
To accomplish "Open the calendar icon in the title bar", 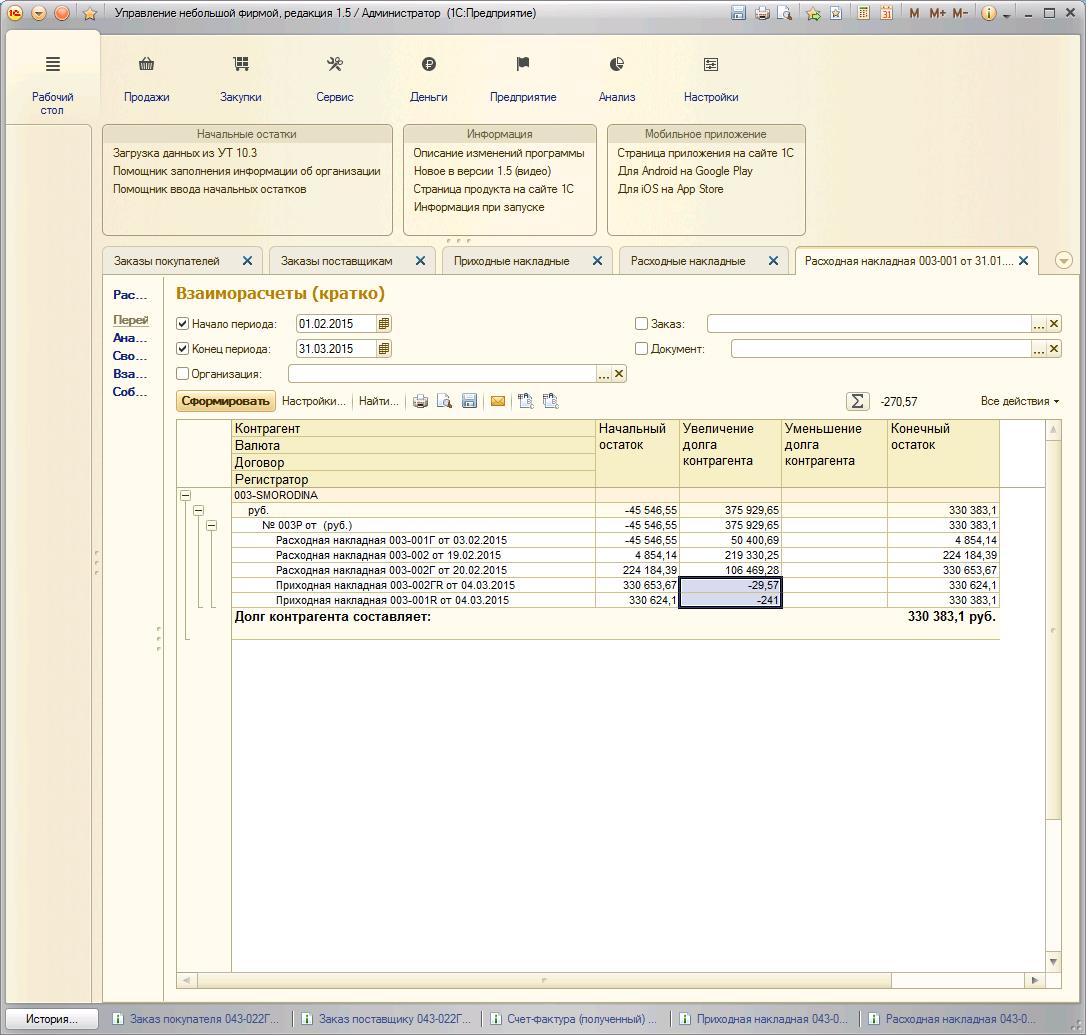I will point(886,14).
